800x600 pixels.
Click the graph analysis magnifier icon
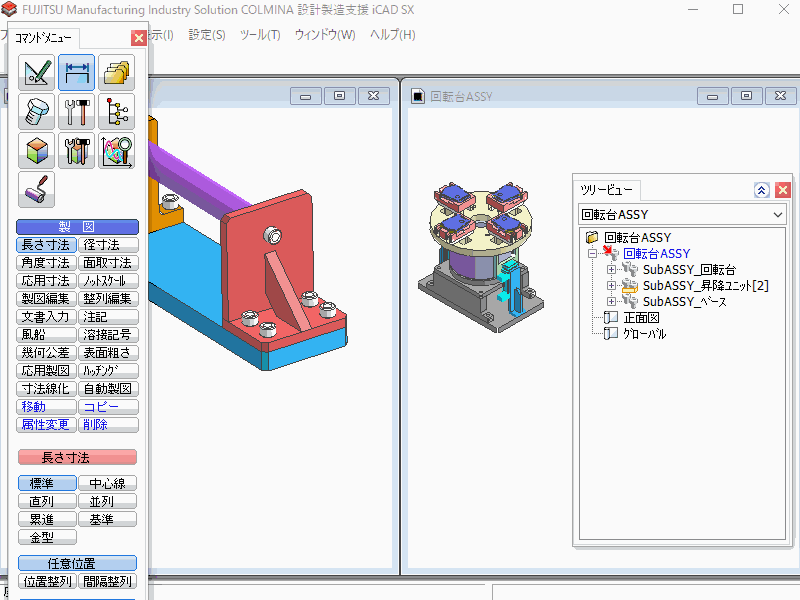click(x=117, y=150)
